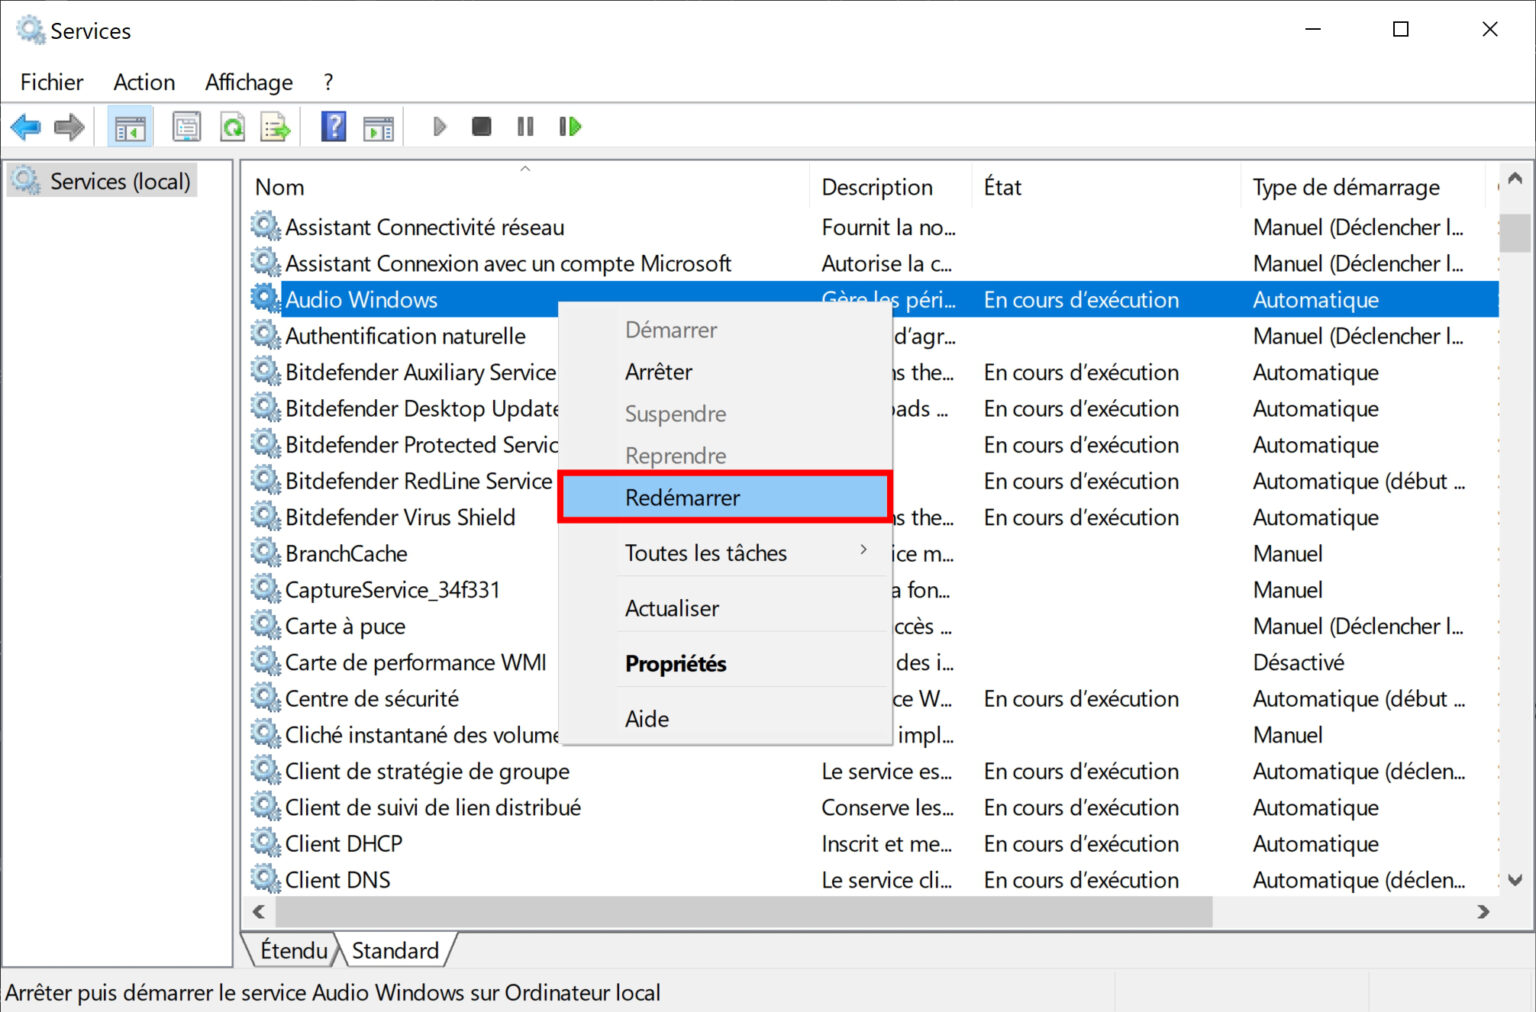Open service properties via the Properties toolbar icon
Image resolution: width=1536 pixels, height=1012 pixels.
(186, 126)
